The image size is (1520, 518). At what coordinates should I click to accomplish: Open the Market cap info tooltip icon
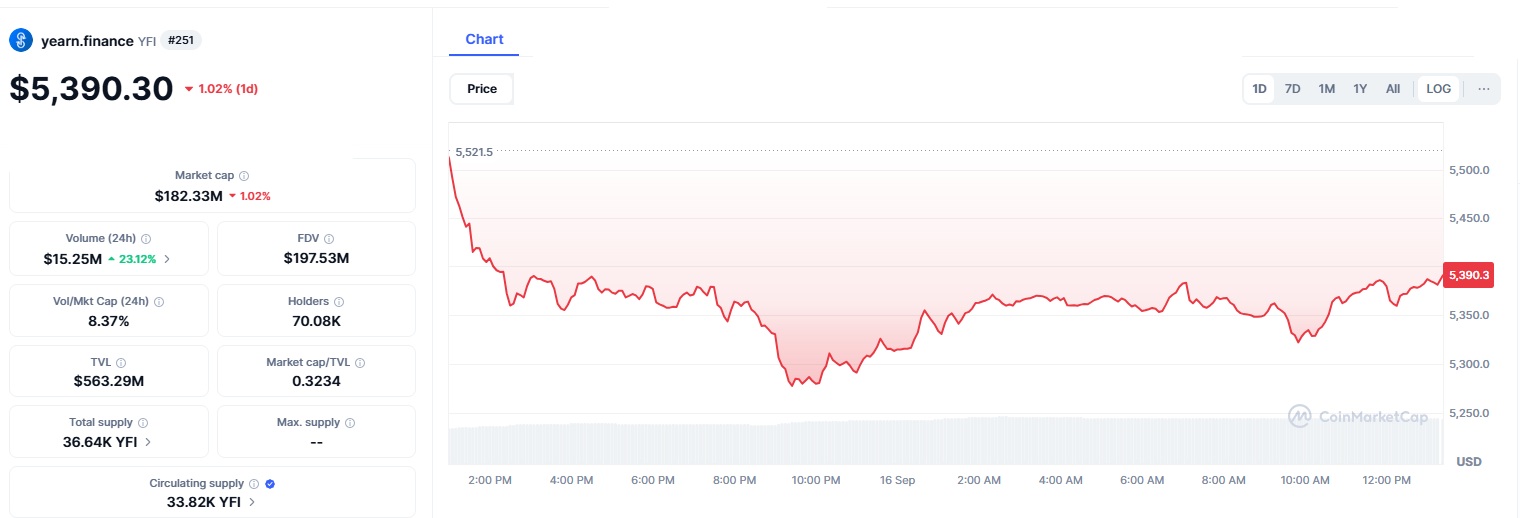point(244,175)
